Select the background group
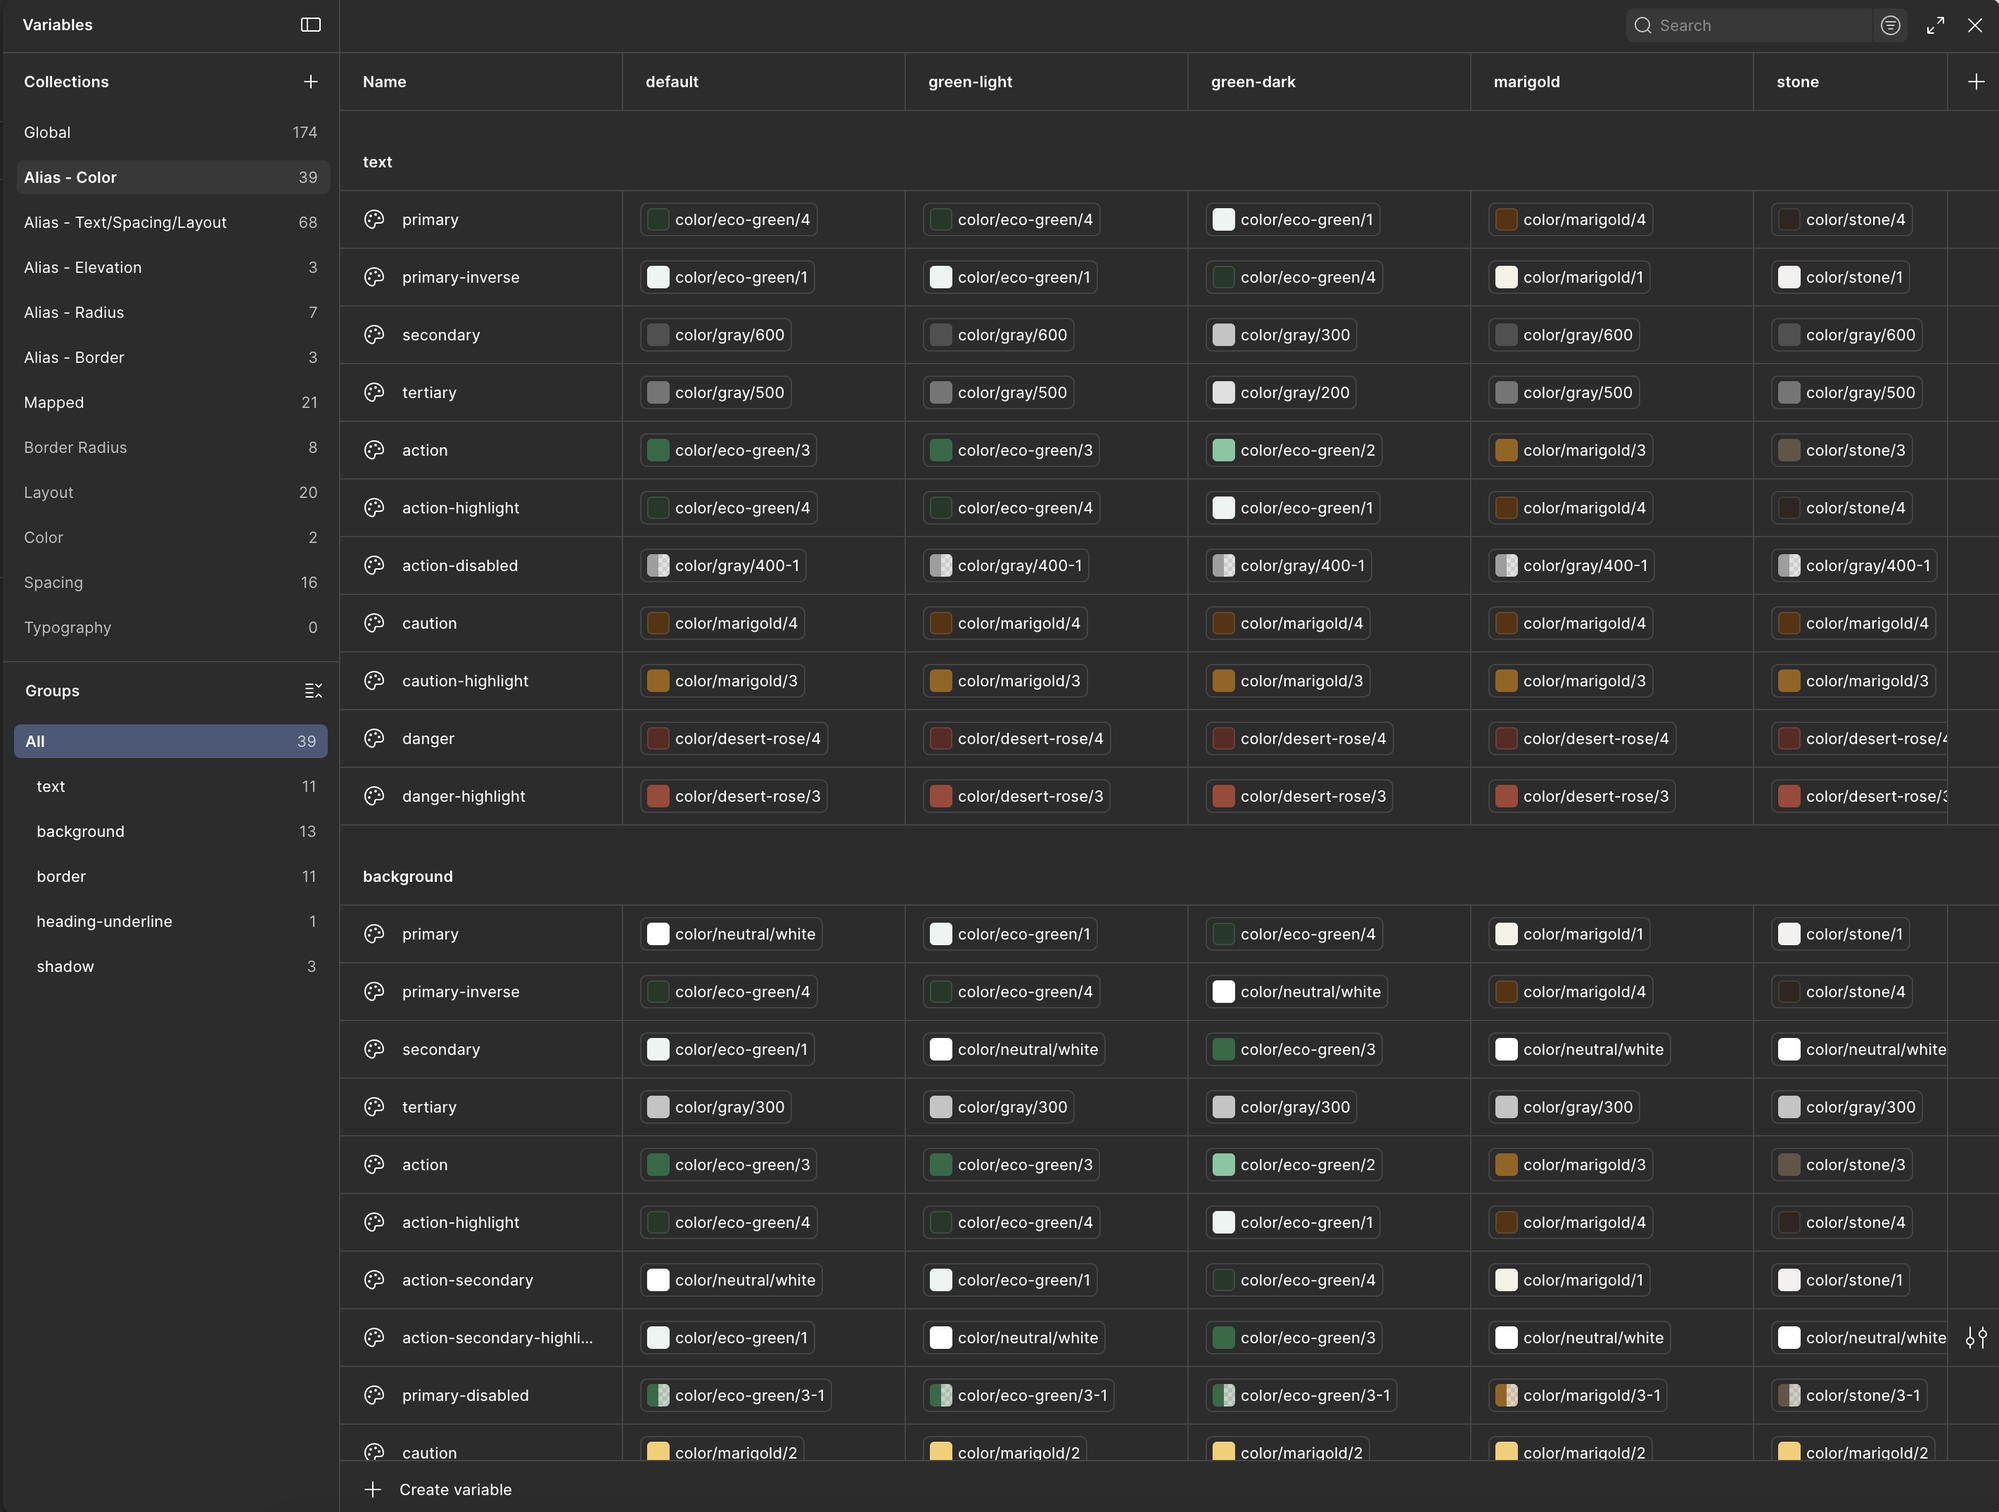Viewport: 1999px width, 1512px height. coord(171,831)
